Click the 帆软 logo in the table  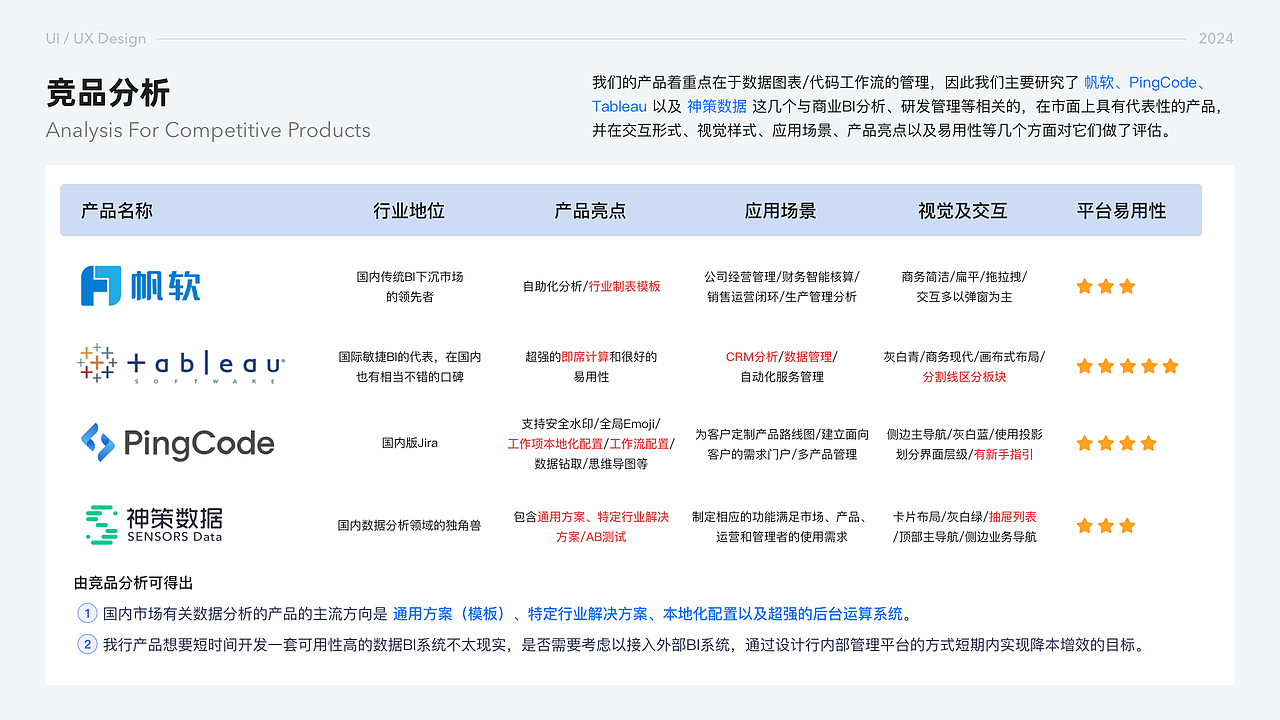click(x=140, y=286)
